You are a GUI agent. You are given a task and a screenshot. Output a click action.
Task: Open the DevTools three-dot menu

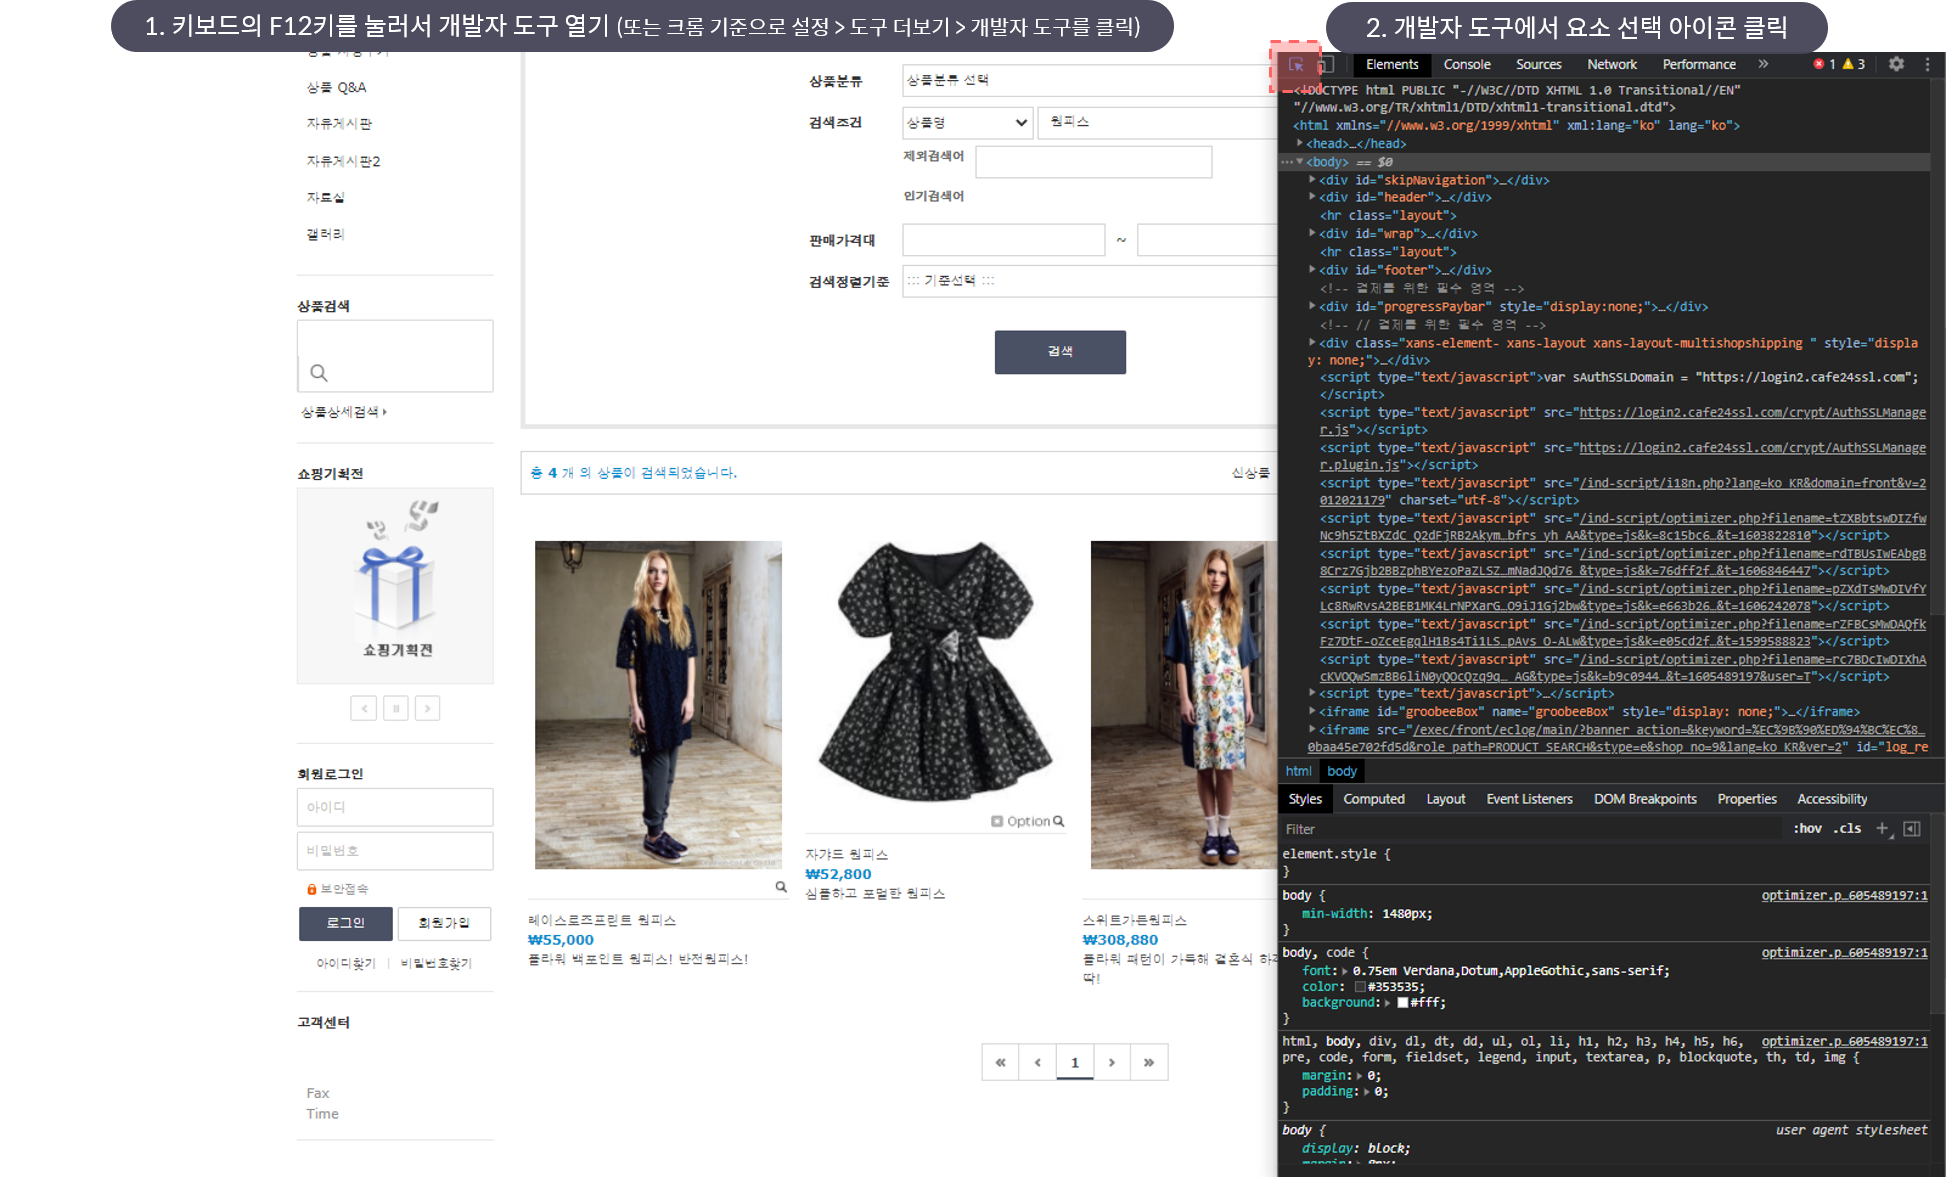pos(1927,64)
